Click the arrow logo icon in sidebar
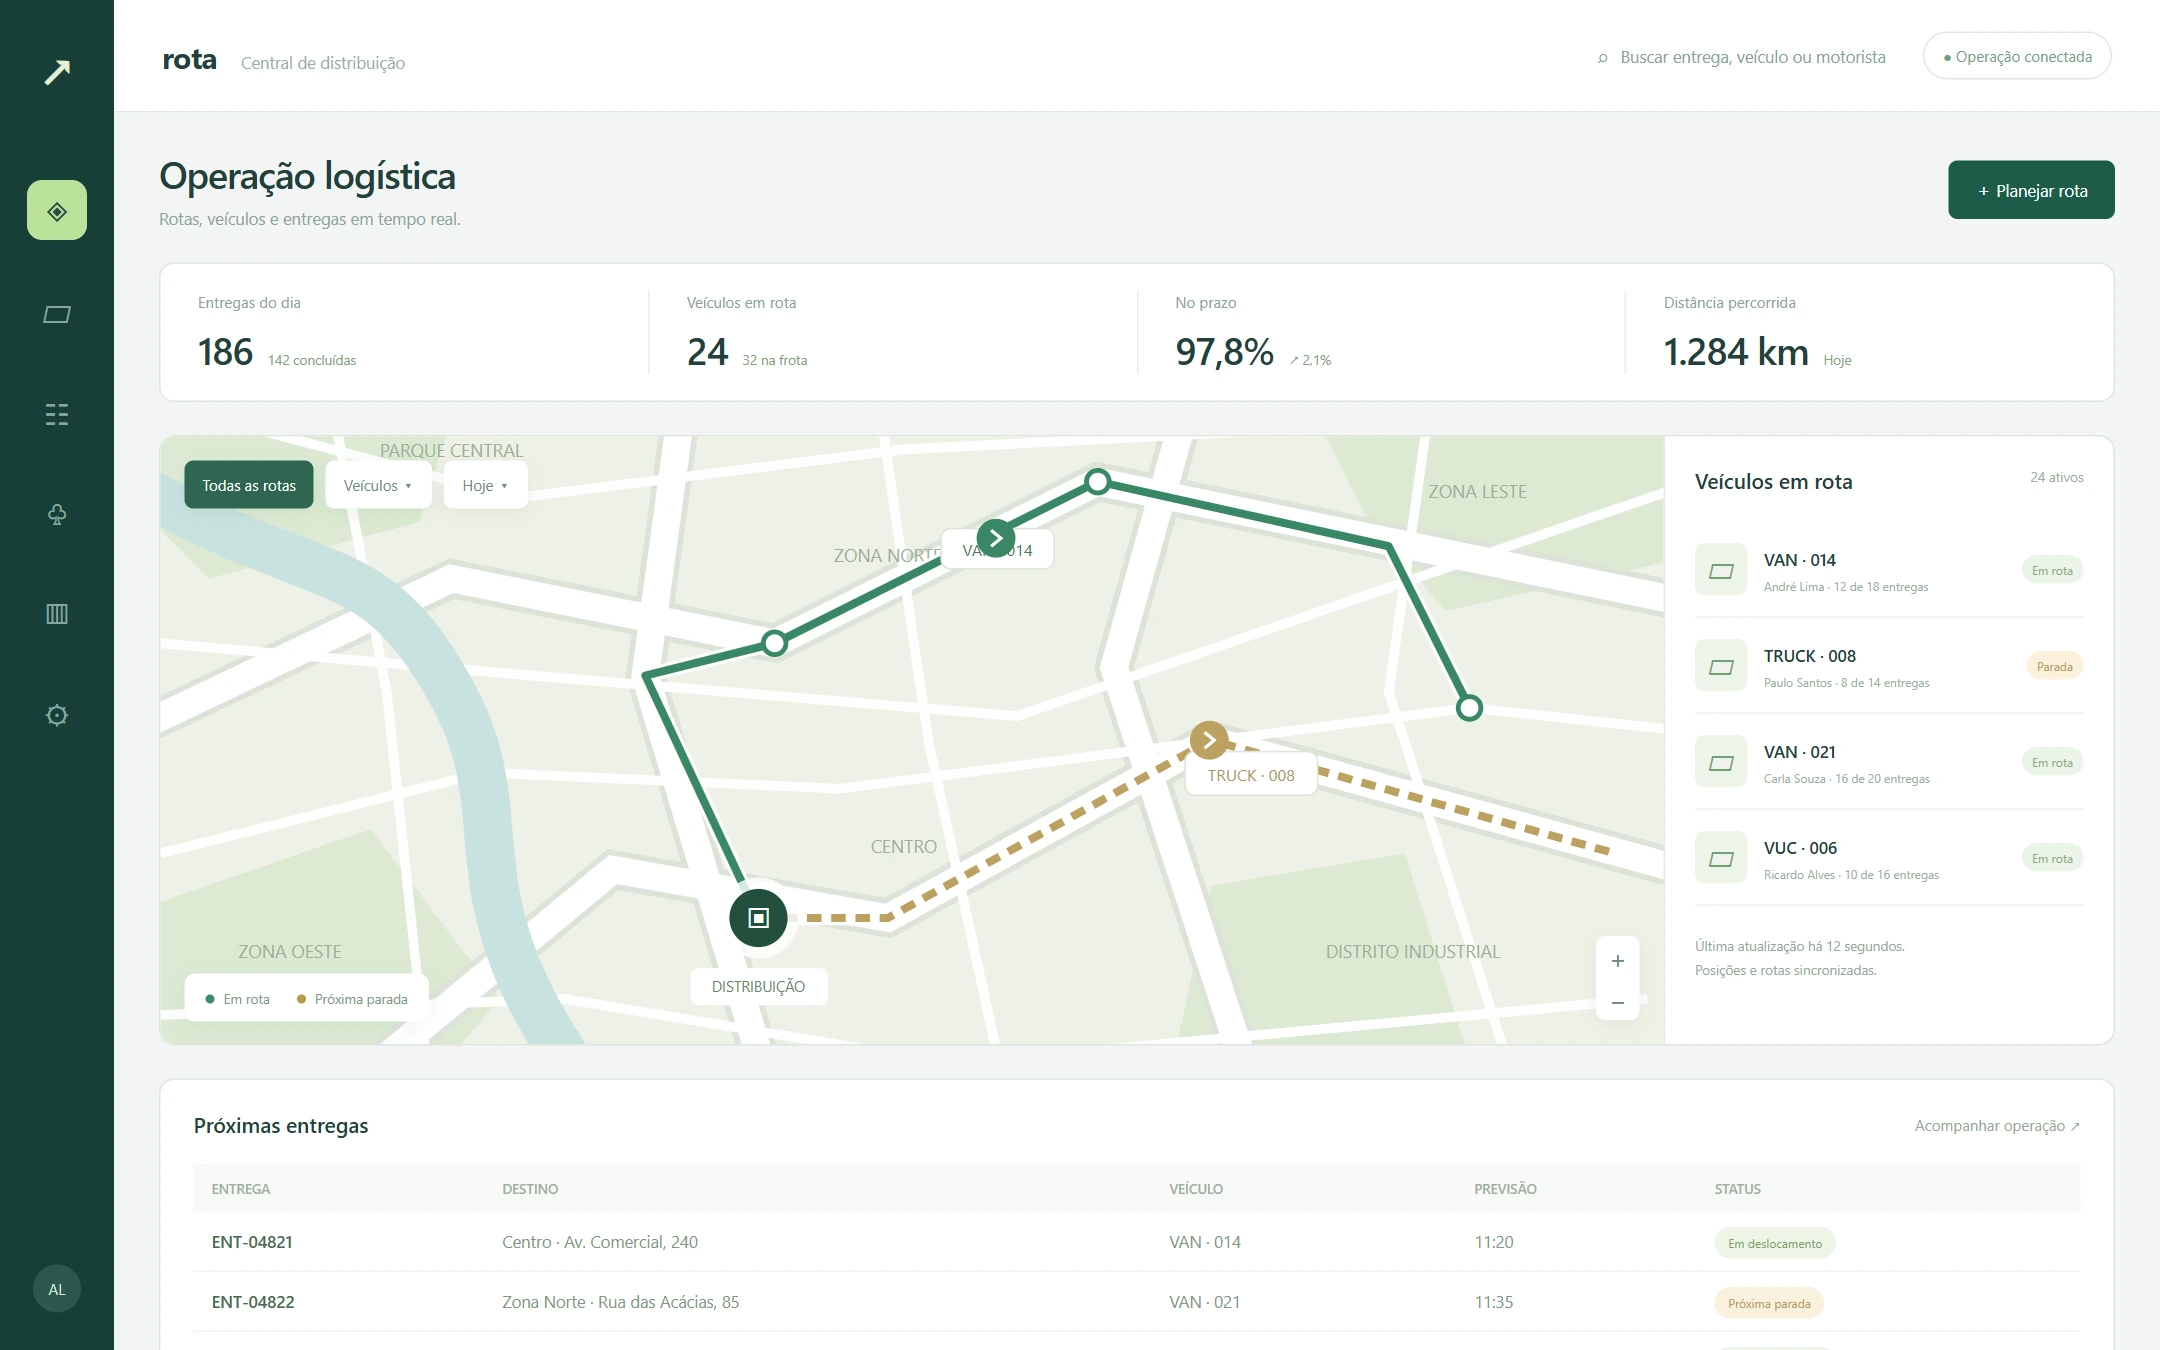The image size is (2160, 1350). (57, 72)
